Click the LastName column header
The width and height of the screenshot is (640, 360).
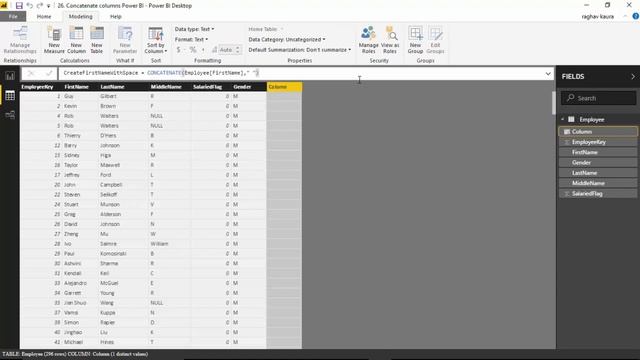tap(123, 87)
